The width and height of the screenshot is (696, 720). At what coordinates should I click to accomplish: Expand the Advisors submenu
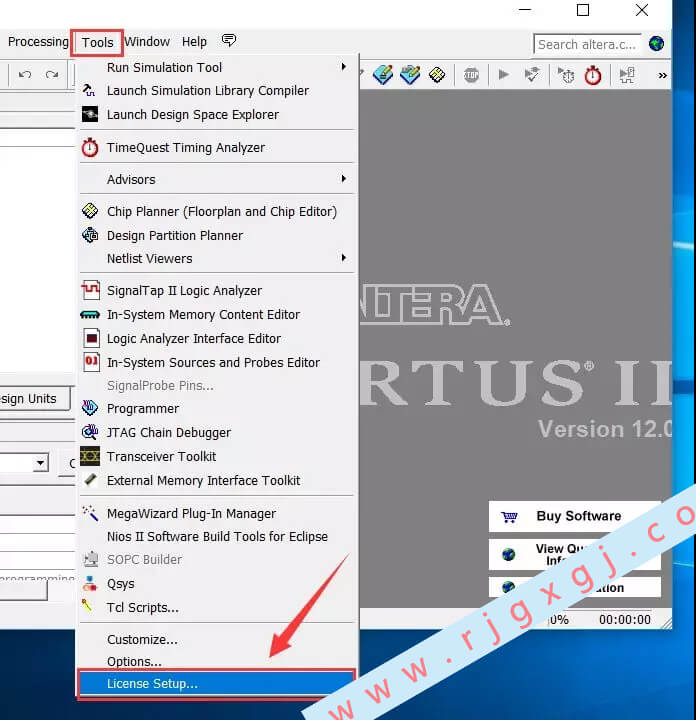coord(217,180)
